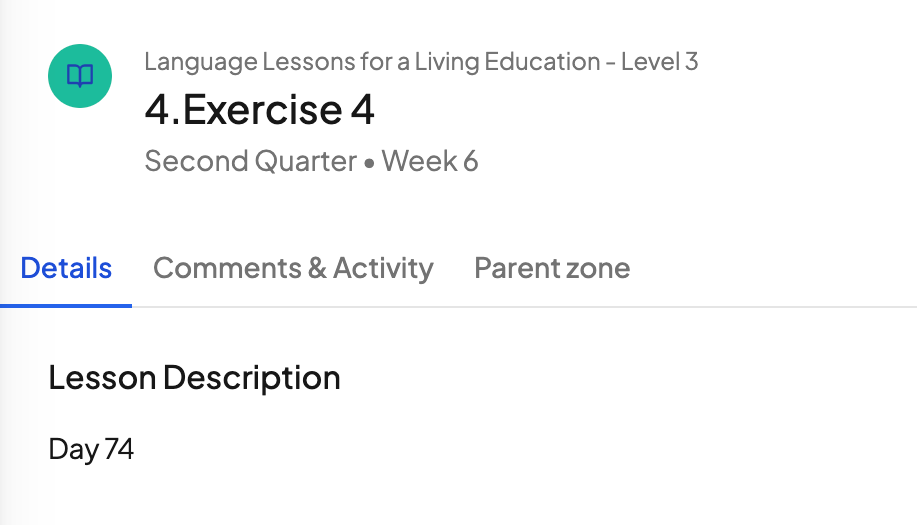917x525 pixels.
Task: Open the Parent zone tab
Action: click(552, 268)
